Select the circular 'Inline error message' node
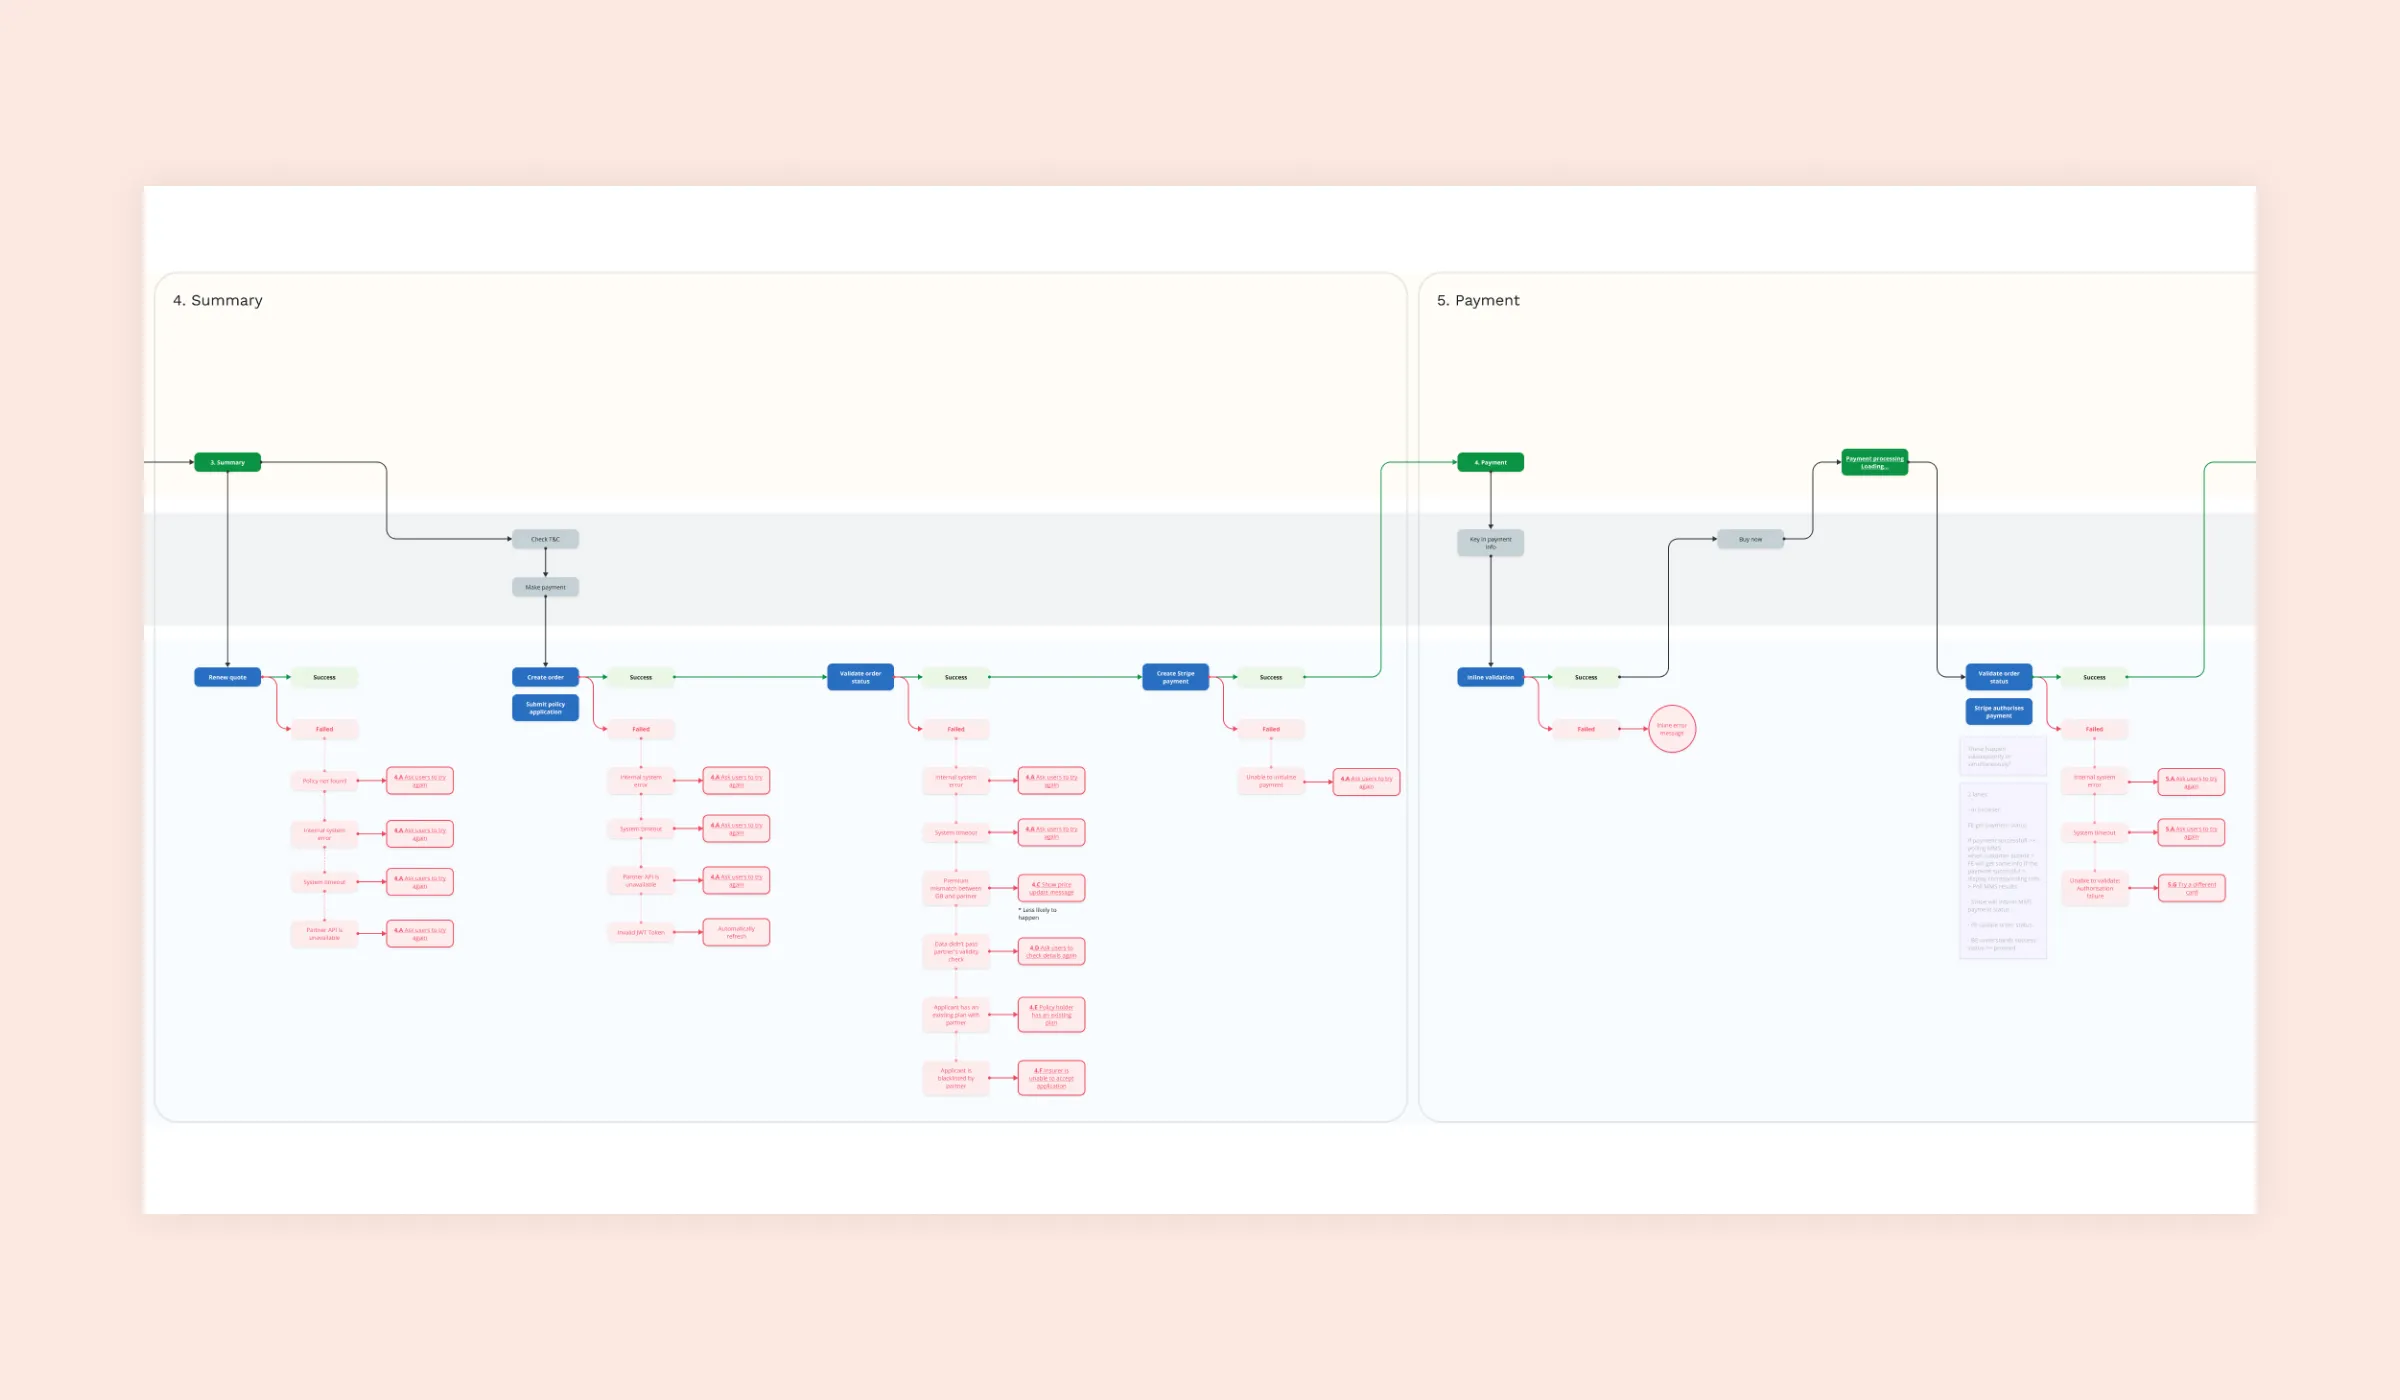The width and height of the screenshot is (2400, 1400). click(1672, 729)
